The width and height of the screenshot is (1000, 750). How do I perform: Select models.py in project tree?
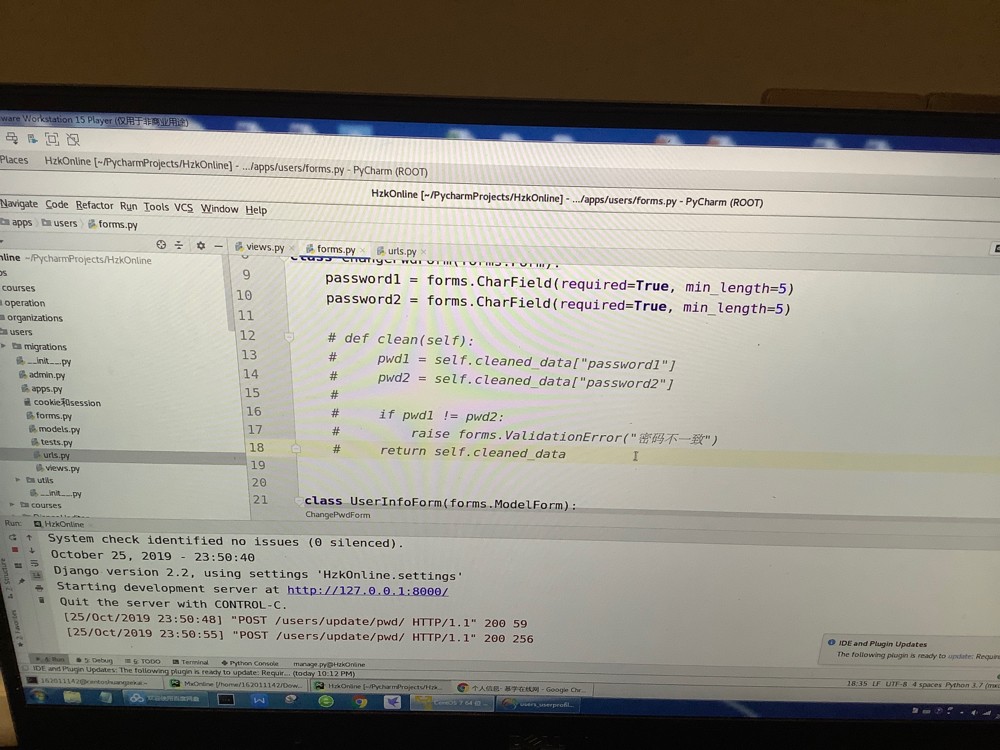pos(54,429)
